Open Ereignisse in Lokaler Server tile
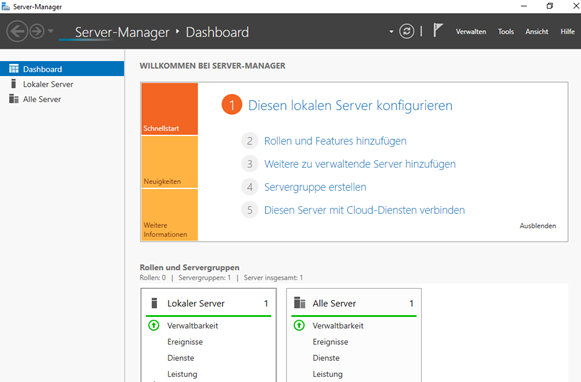This screenshot has width=581, height=382. [x=185, y=342]
